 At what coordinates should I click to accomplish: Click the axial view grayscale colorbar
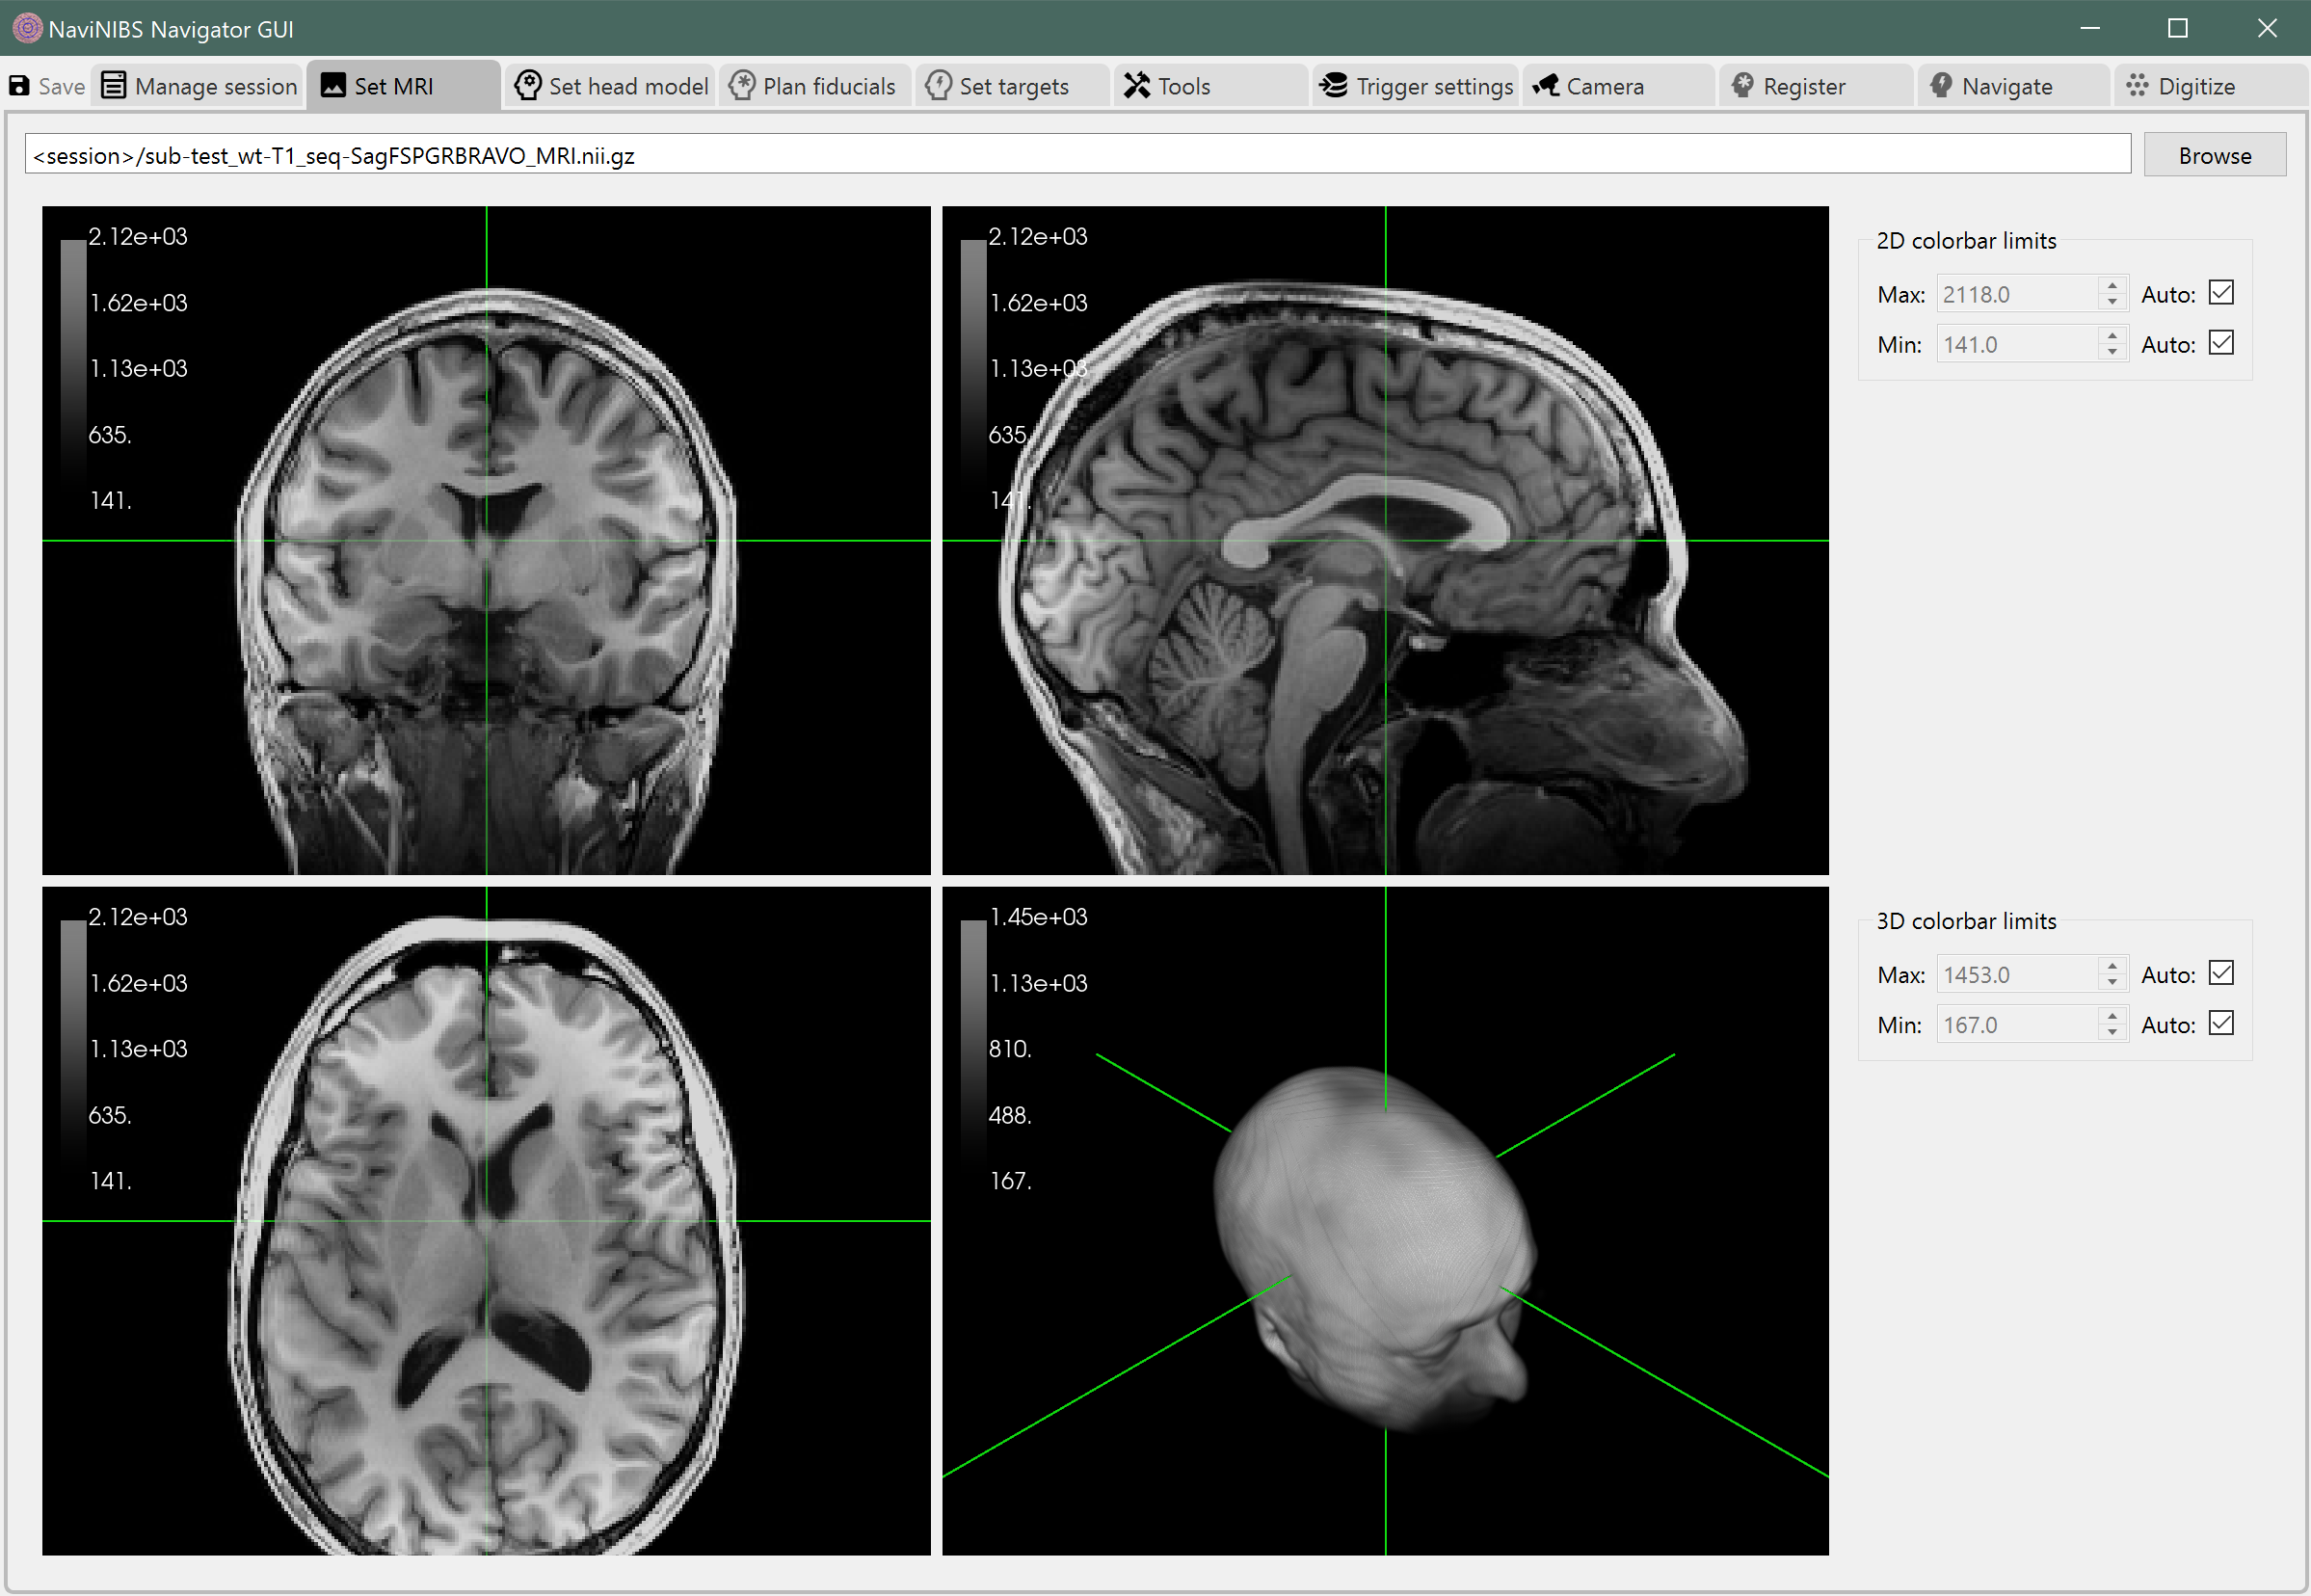pyautogui.click(x=73, y=1048)
